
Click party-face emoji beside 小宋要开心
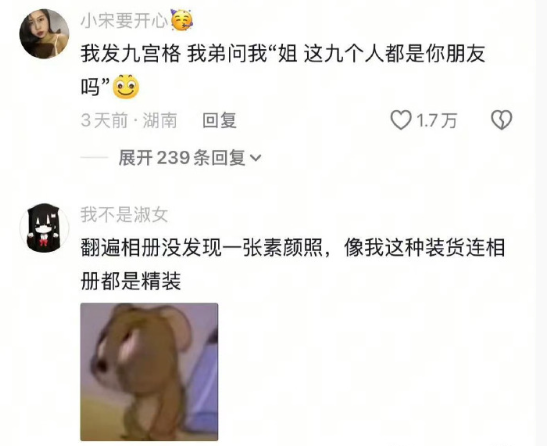point(181,20)
